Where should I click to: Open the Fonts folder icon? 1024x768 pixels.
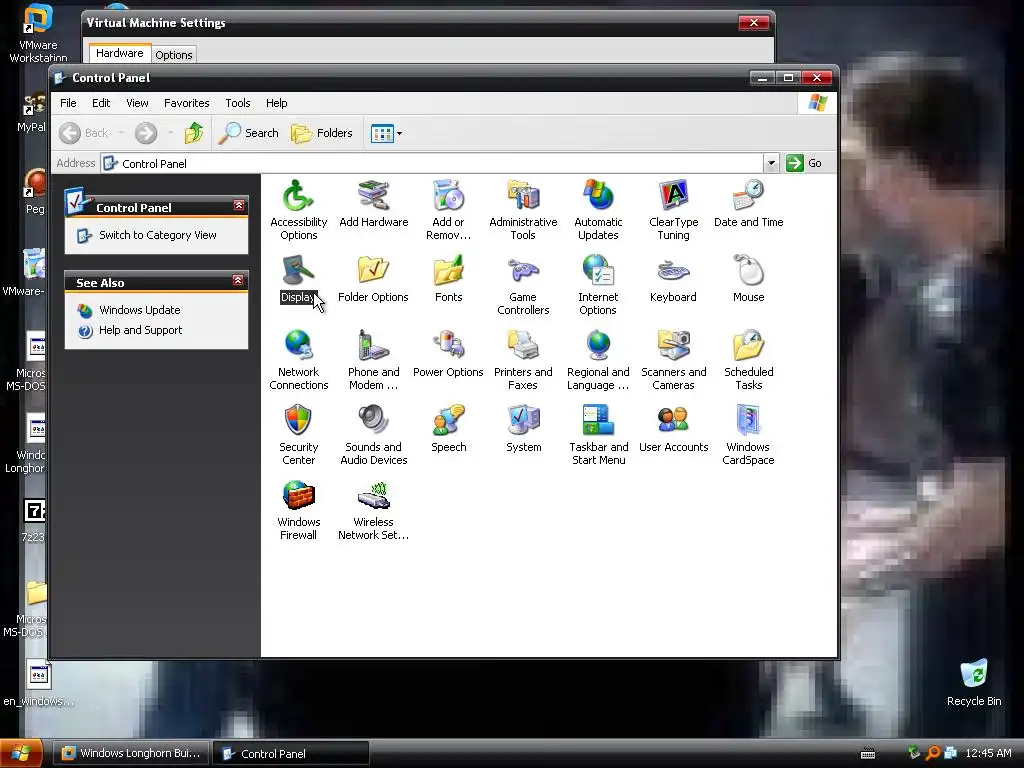pyautogui.click(x=448, y=279)
